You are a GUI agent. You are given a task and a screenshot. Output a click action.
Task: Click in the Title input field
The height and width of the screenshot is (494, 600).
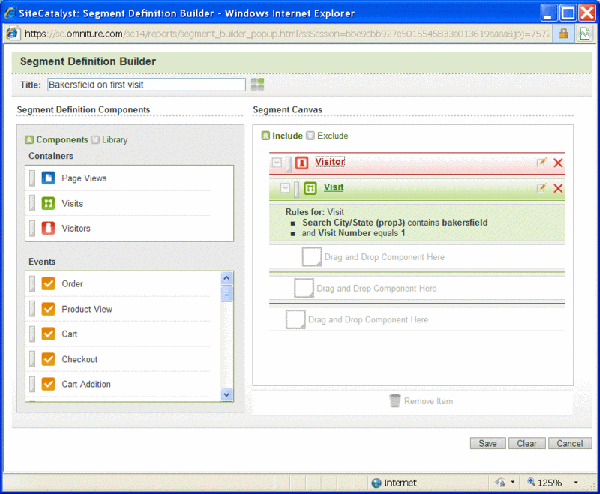146,85
